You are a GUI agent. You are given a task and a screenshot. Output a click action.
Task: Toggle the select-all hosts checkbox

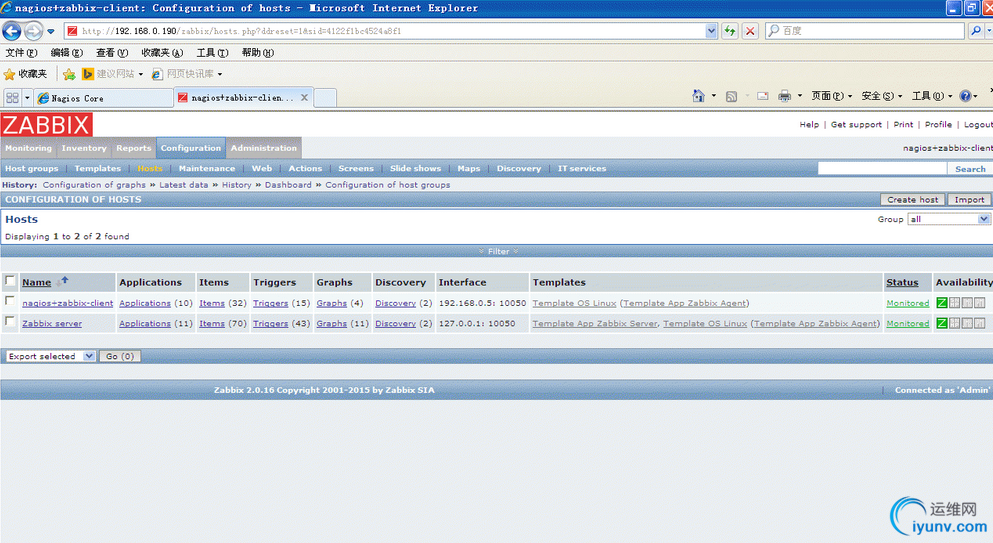click(x=9, y=281)
